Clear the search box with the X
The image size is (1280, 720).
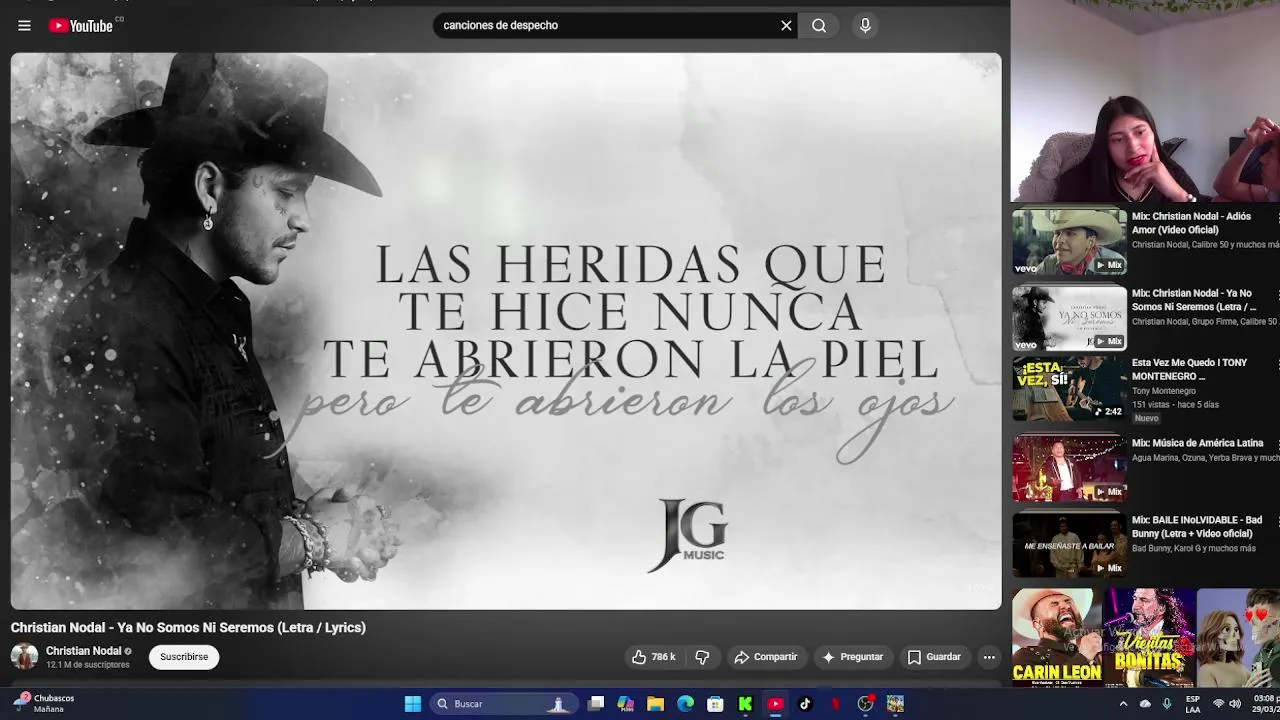pyautogui.click(x=786, y=26)
